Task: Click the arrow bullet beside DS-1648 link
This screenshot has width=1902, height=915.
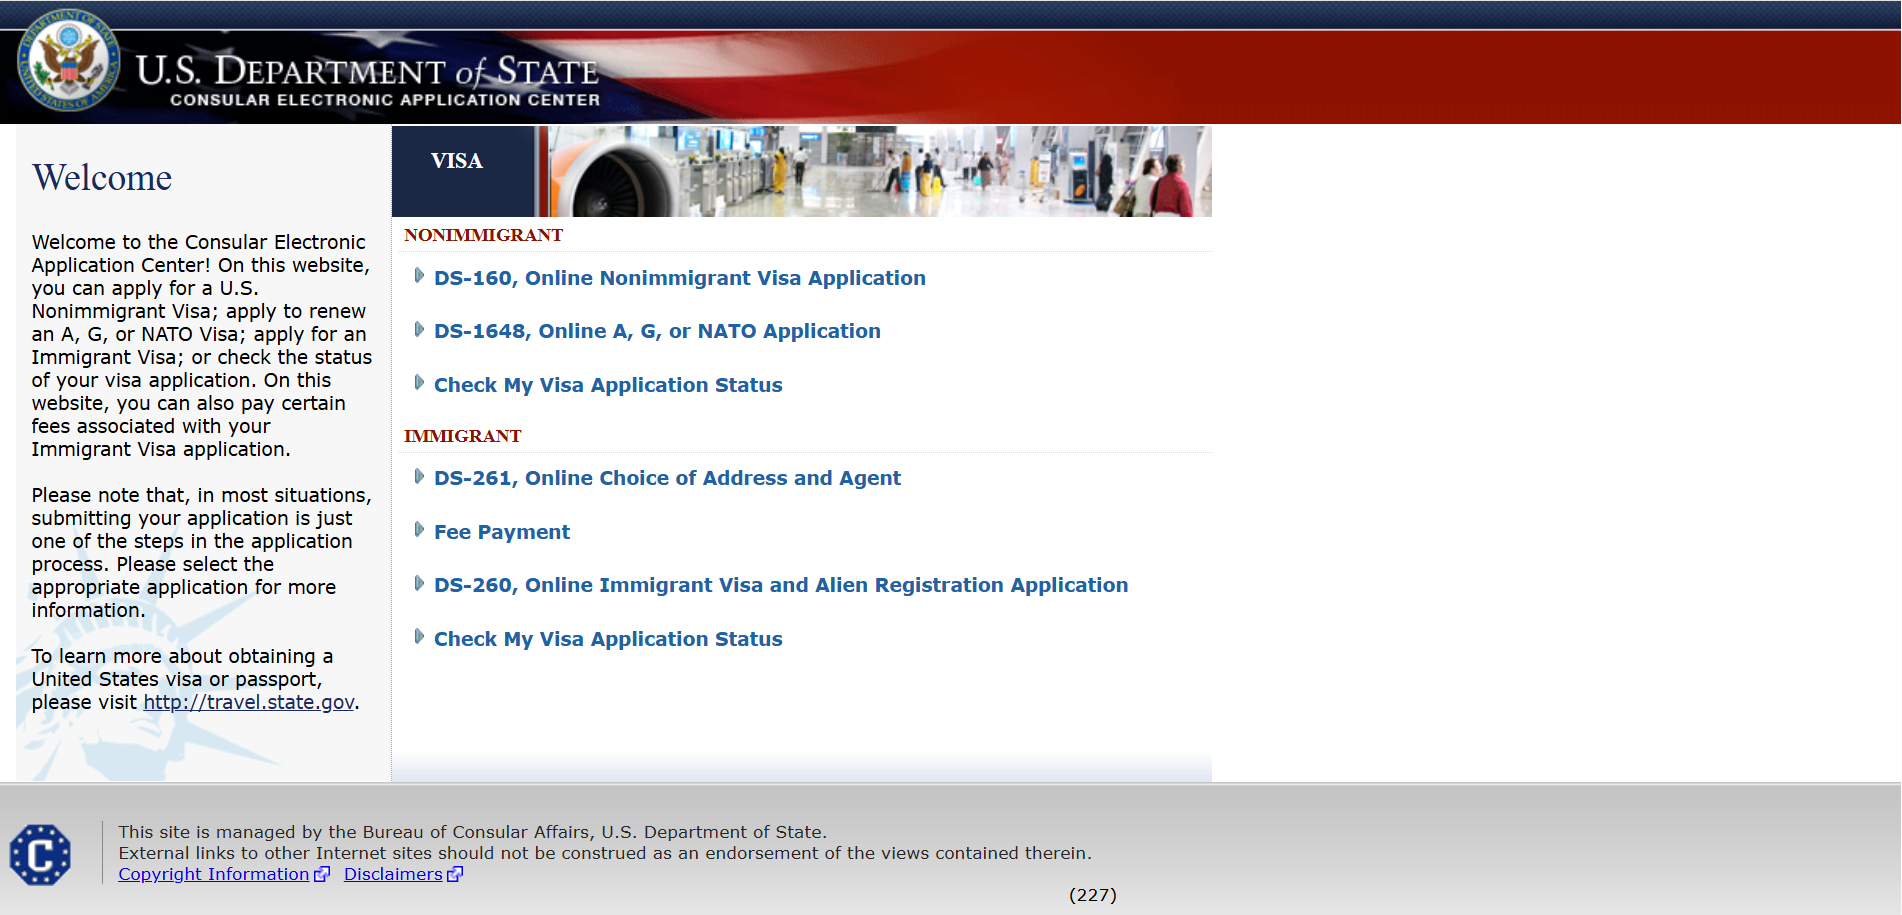Action: [x=419, y=329]
